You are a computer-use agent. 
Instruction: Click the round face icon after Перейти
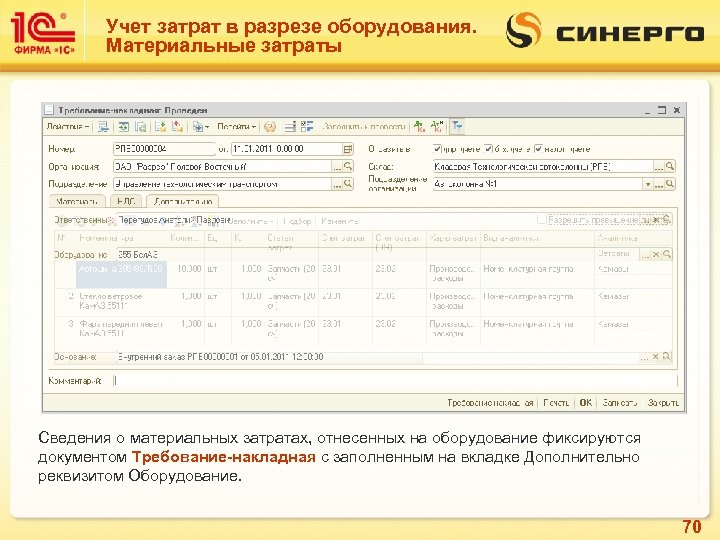pyautogui.click(x=270, y=127)
